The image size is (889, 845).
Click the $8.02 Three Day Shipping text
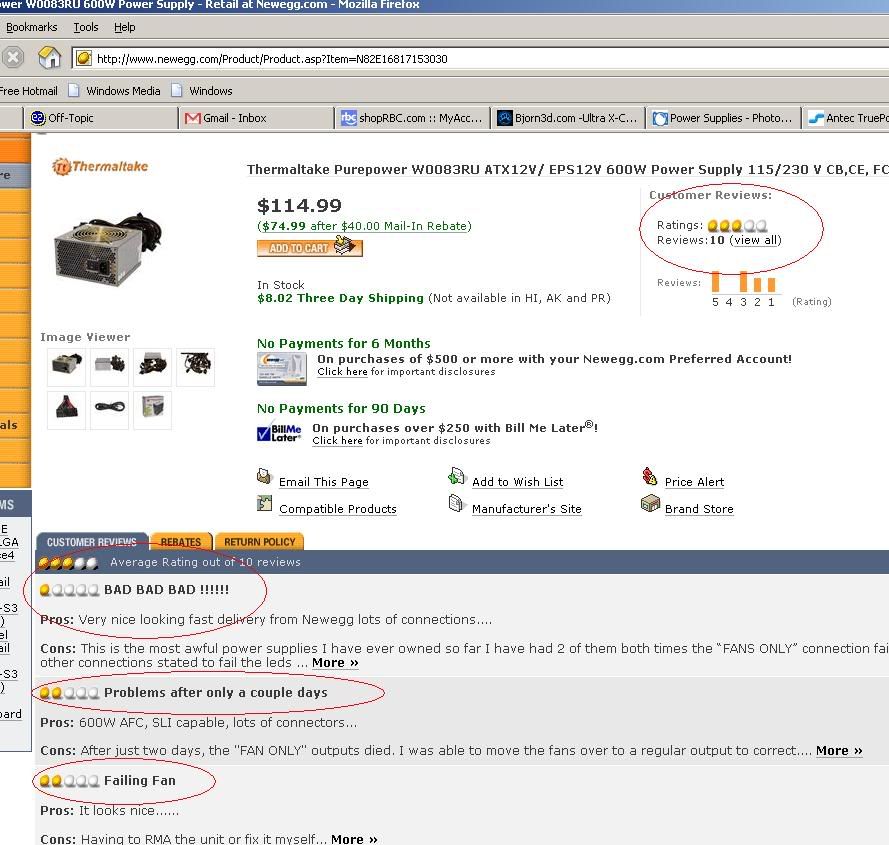[340, 298]
